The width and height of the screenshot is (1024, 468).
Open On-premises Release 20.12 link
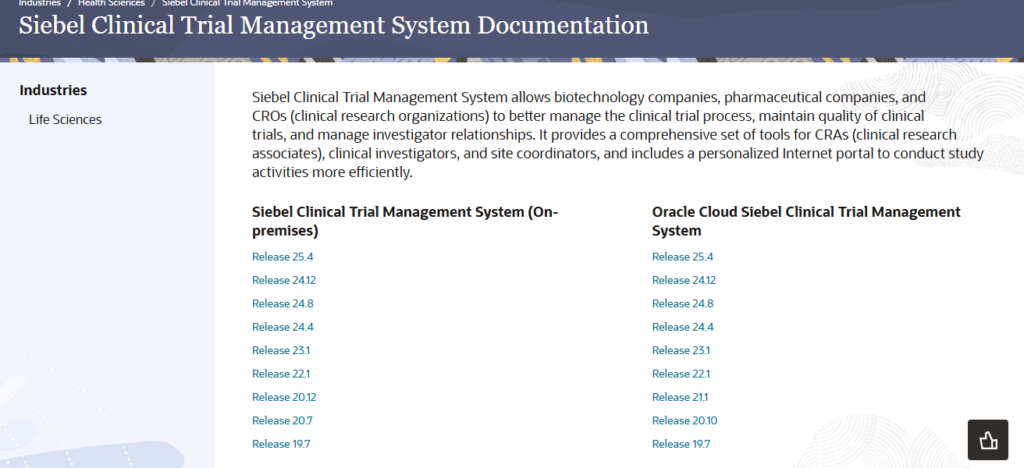pos(284,397)
